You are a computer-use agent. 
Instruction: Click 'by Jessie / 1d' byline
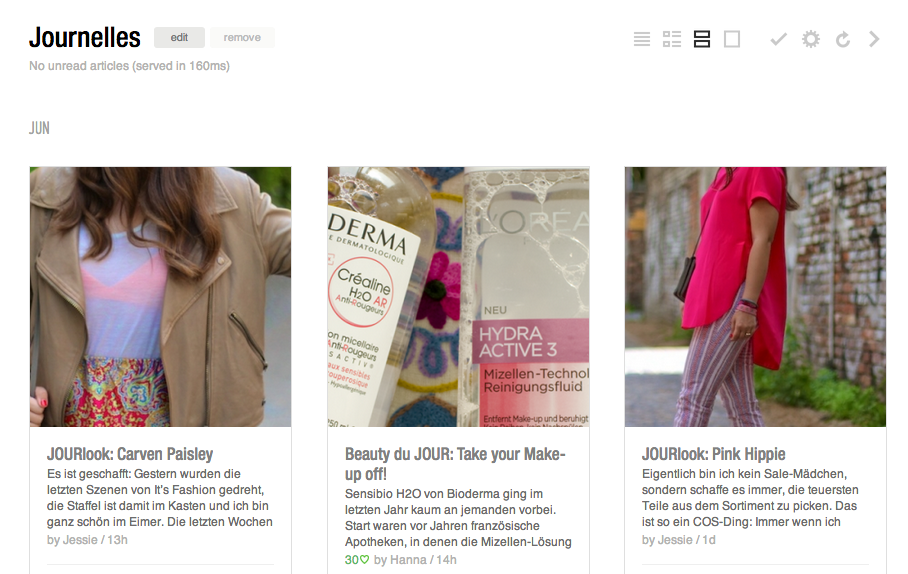click(x=679, y=540)
